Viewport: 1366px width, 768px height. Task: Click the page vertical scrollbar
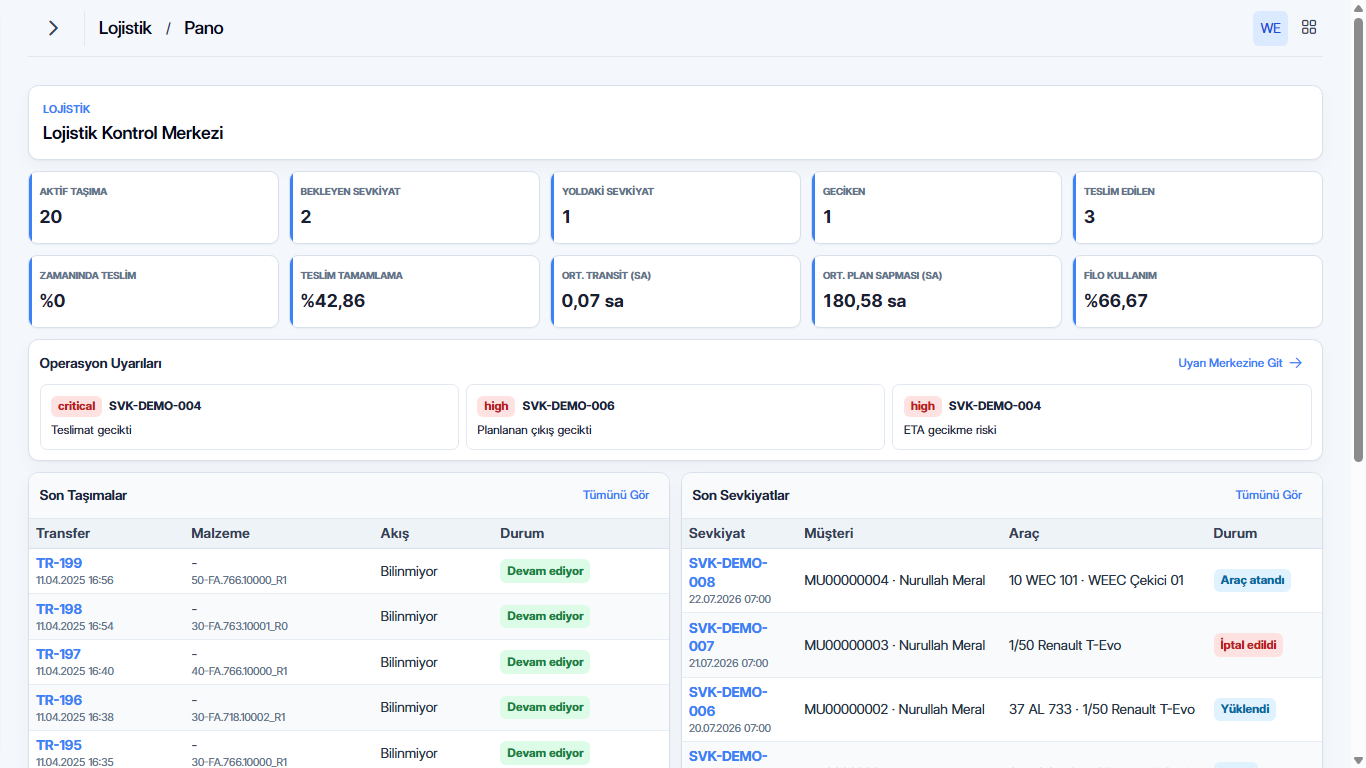1358,384
